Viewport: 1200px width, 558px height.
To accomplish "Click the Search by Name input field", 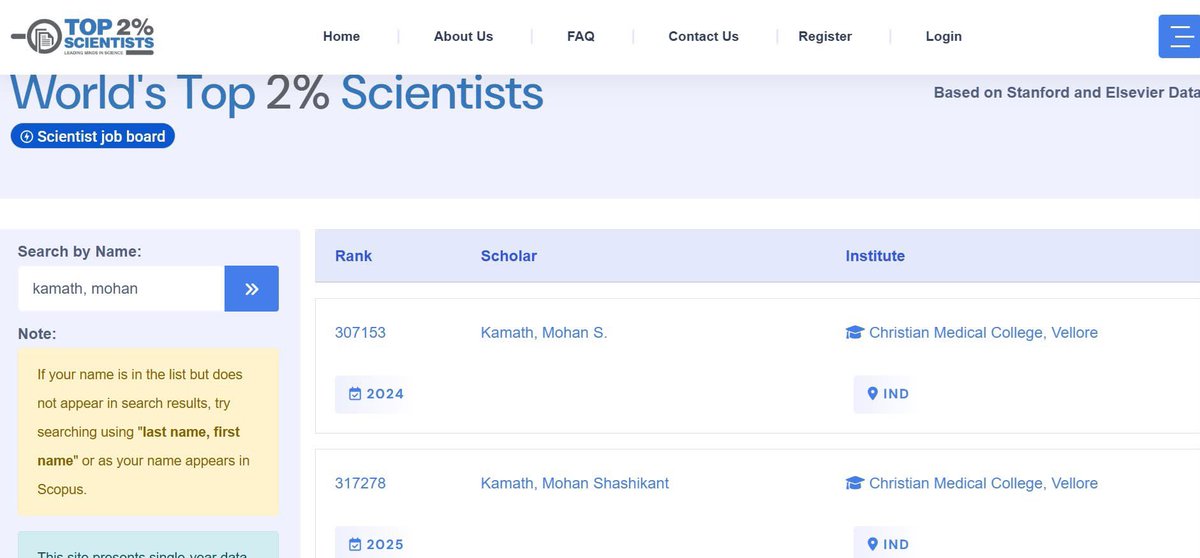I will point(121,289).
